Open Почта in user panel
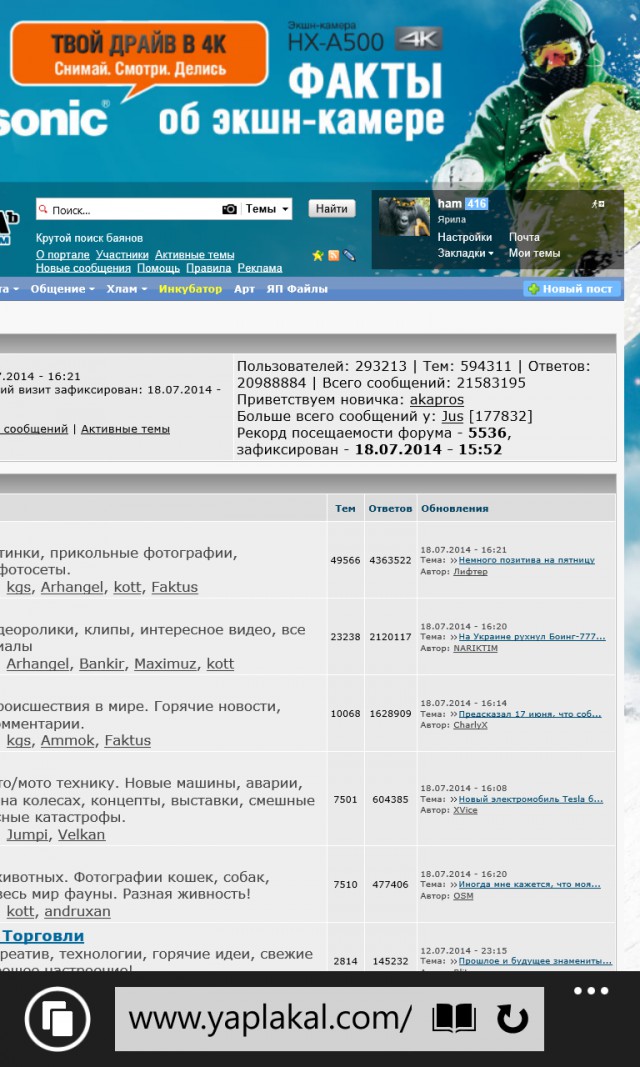The width and height of the screenshot is (640, 1067). (x=524, y=237)
